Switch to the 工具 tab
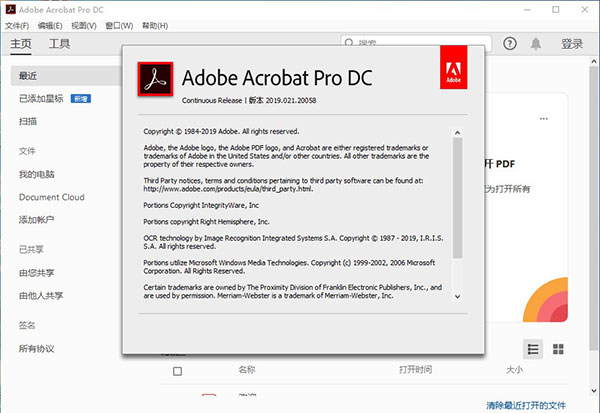 click(59, 44)
